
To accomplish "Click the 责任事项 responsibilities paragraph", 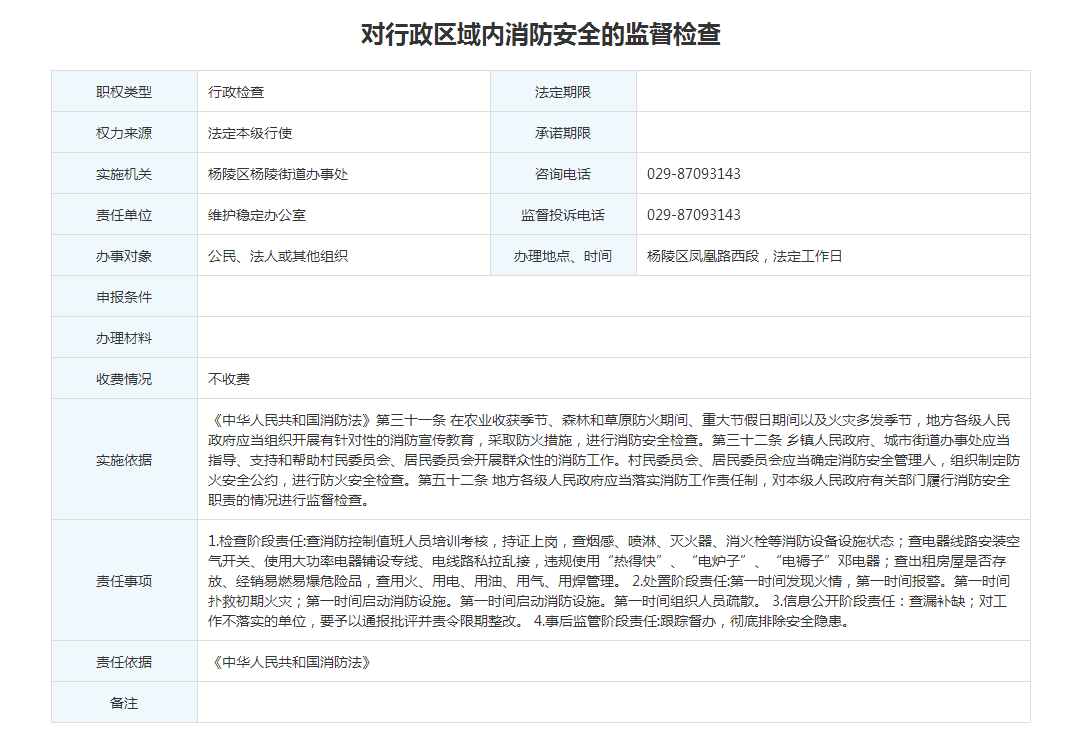I will pos(613,580).
